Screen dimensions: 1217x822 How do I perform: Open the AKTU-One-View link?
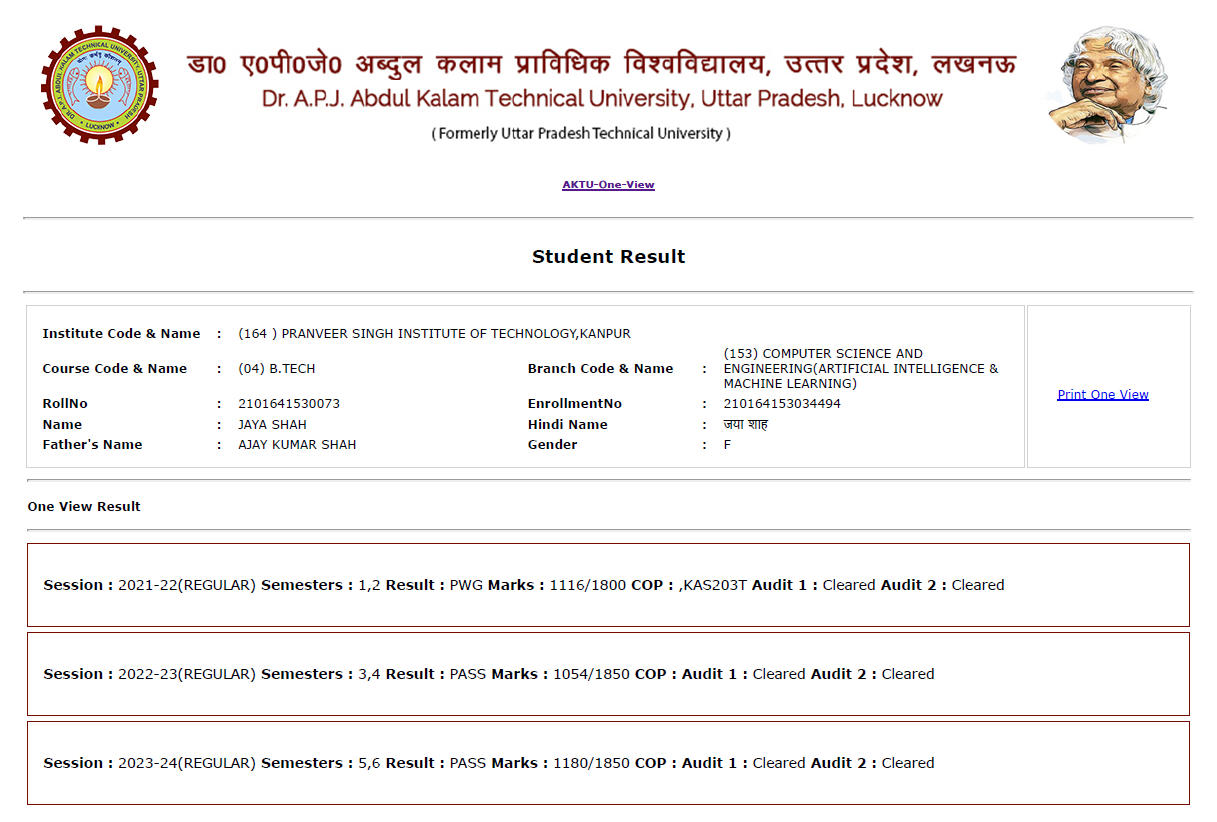point(608,185)
